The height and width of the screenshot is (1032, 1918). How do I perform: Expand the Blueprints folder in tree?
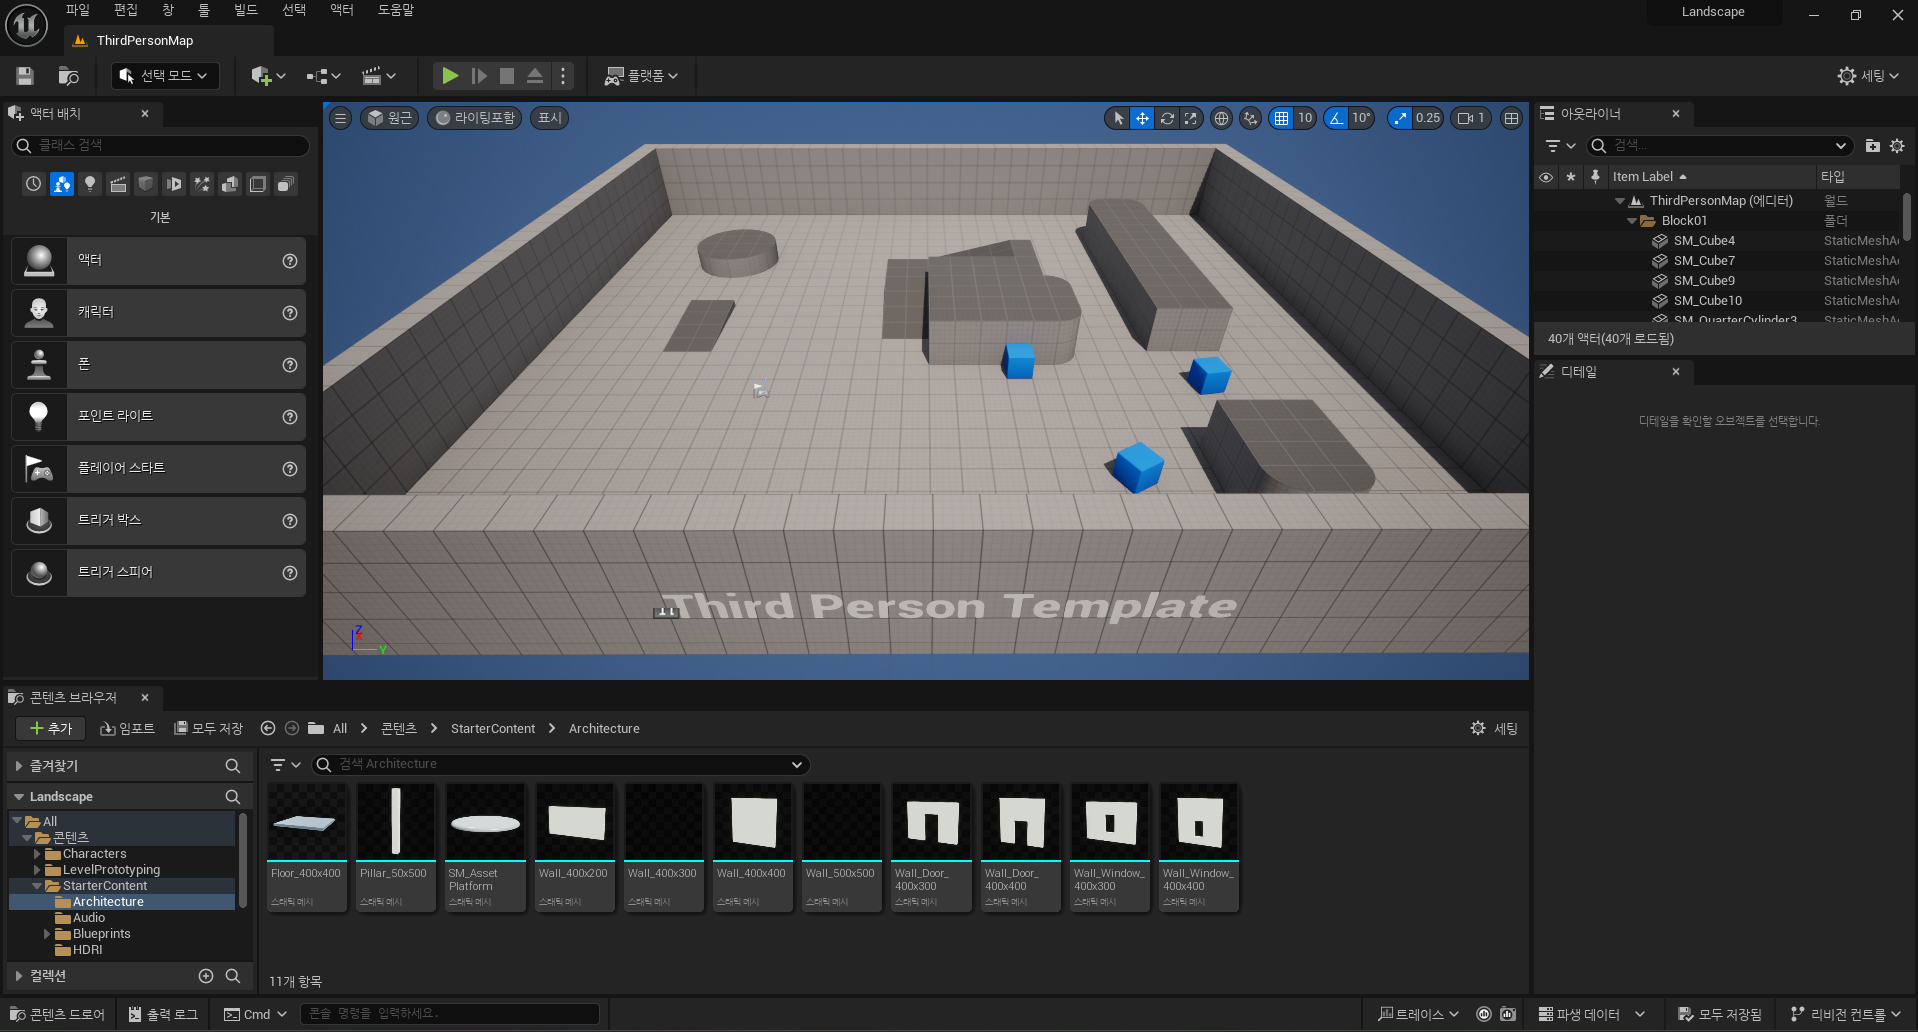tap(47, 934)
